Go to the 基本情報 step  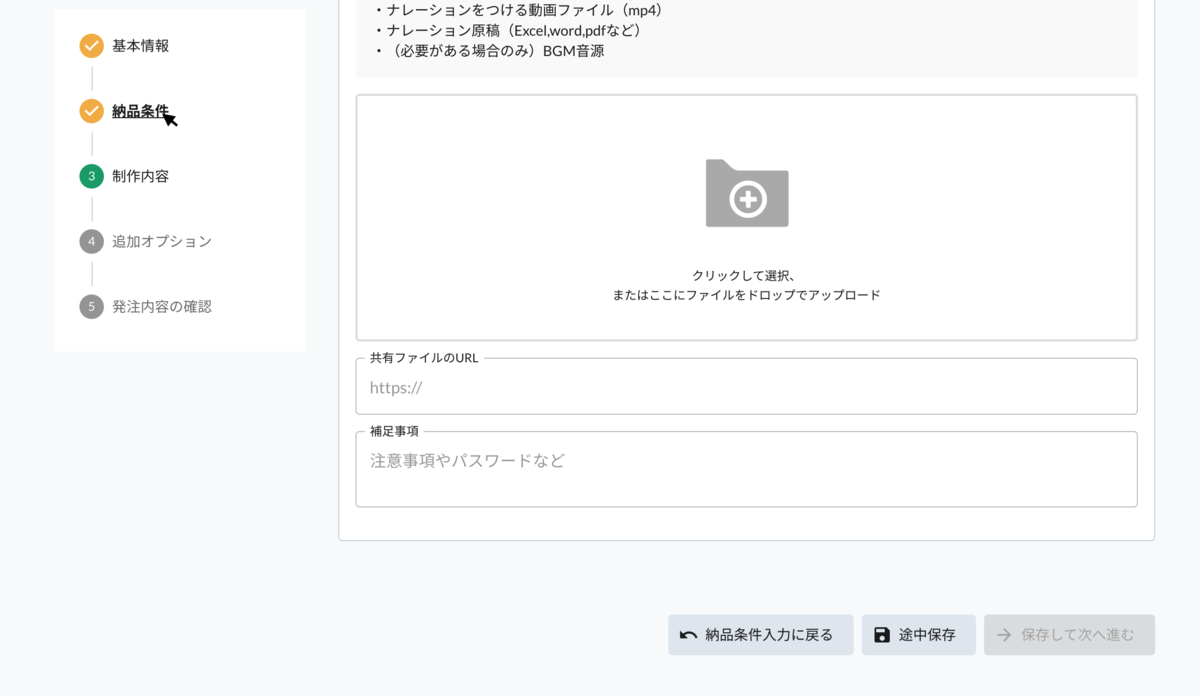(x=140, y=46)
